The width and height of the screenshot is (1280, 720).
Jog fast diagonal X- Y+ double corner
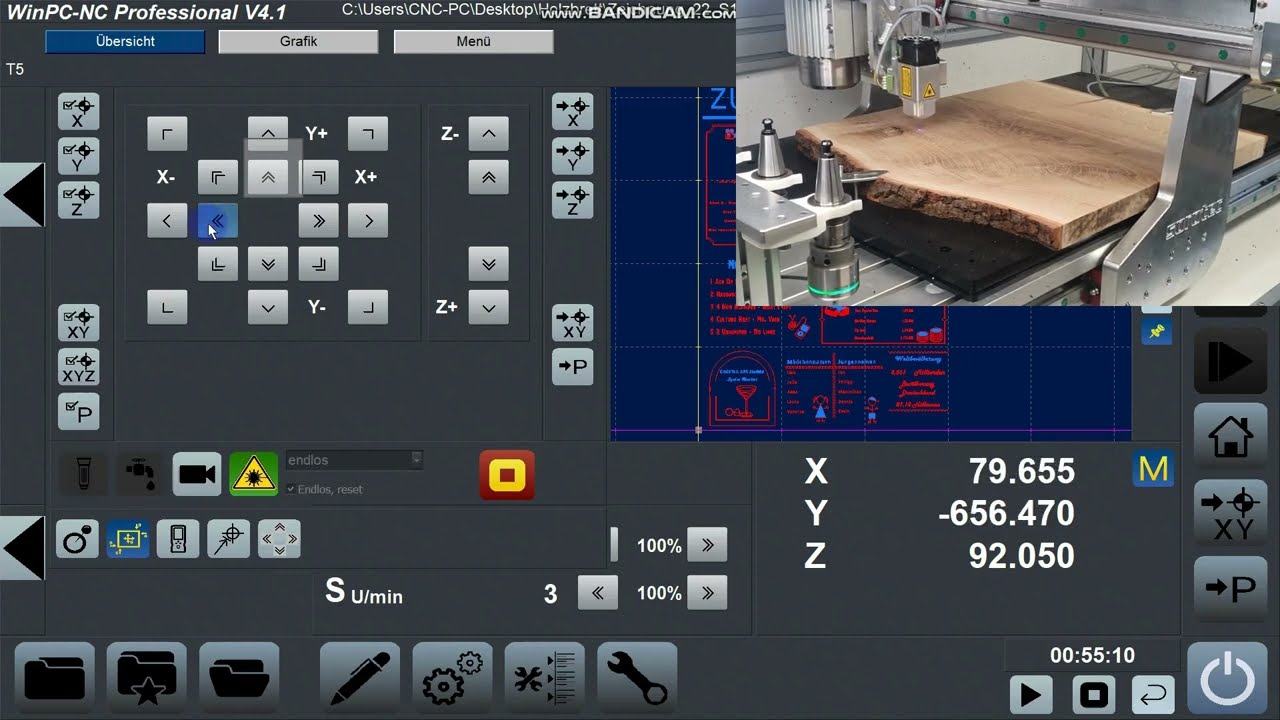click(x=218, y=177)
